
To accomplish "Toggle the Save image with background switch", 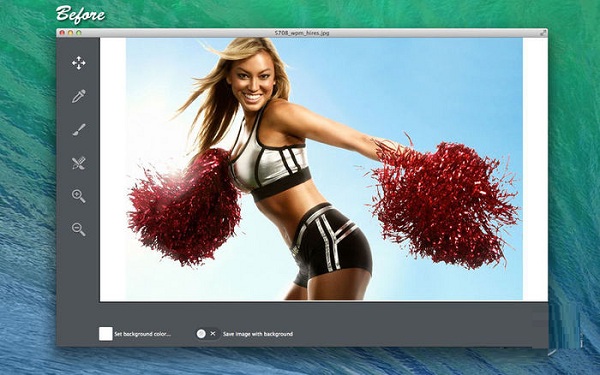I will coord(207,334).
